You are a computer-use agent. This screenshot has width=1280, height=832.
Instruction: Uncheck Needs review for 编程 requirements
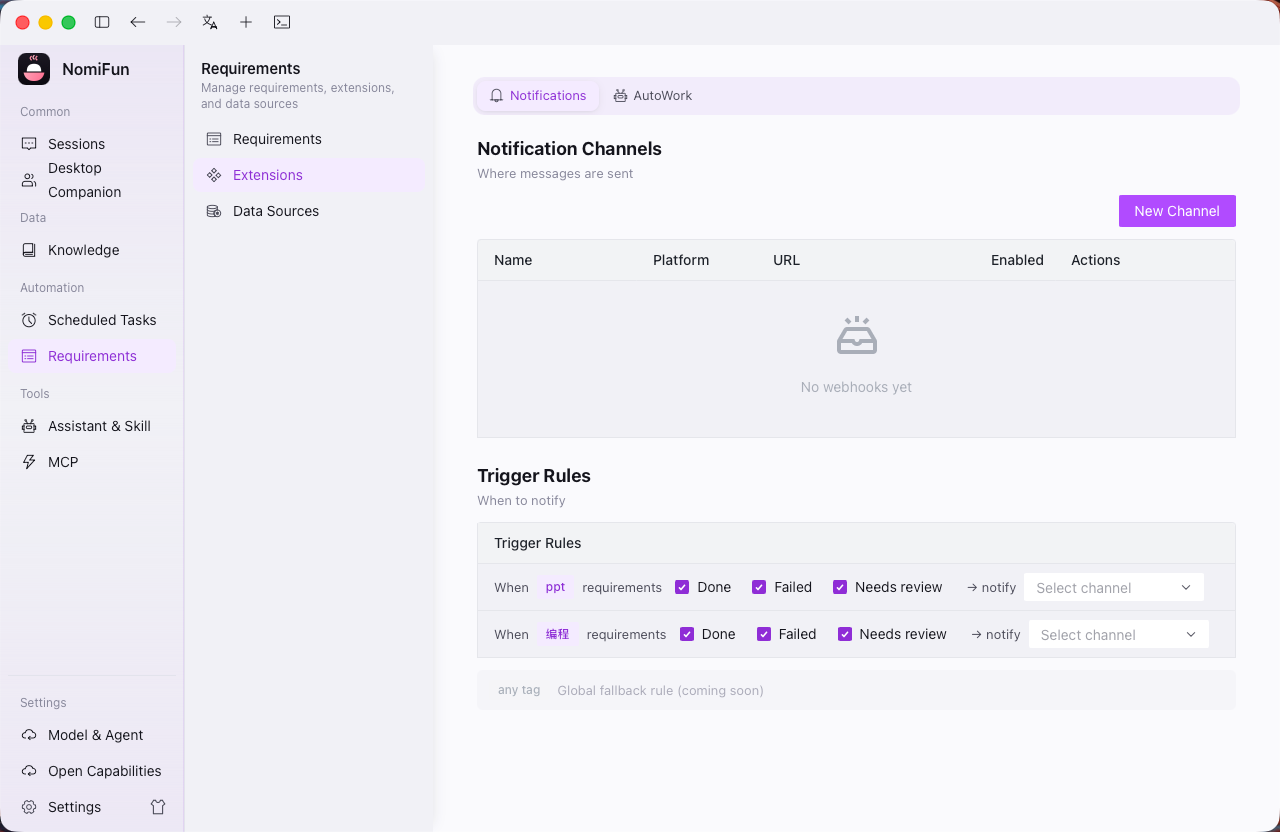point(845,634)
